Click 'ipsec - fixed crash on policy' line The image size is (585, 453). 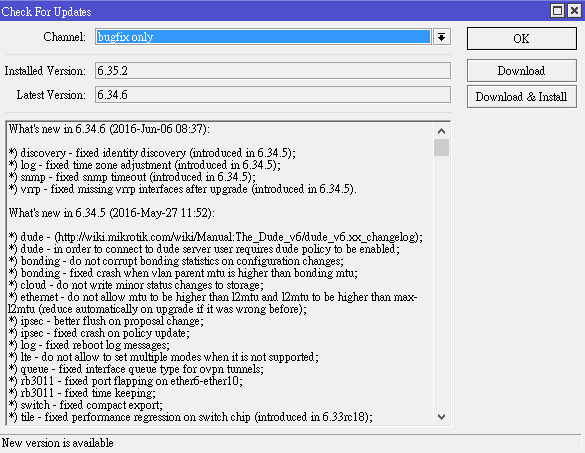99,333
